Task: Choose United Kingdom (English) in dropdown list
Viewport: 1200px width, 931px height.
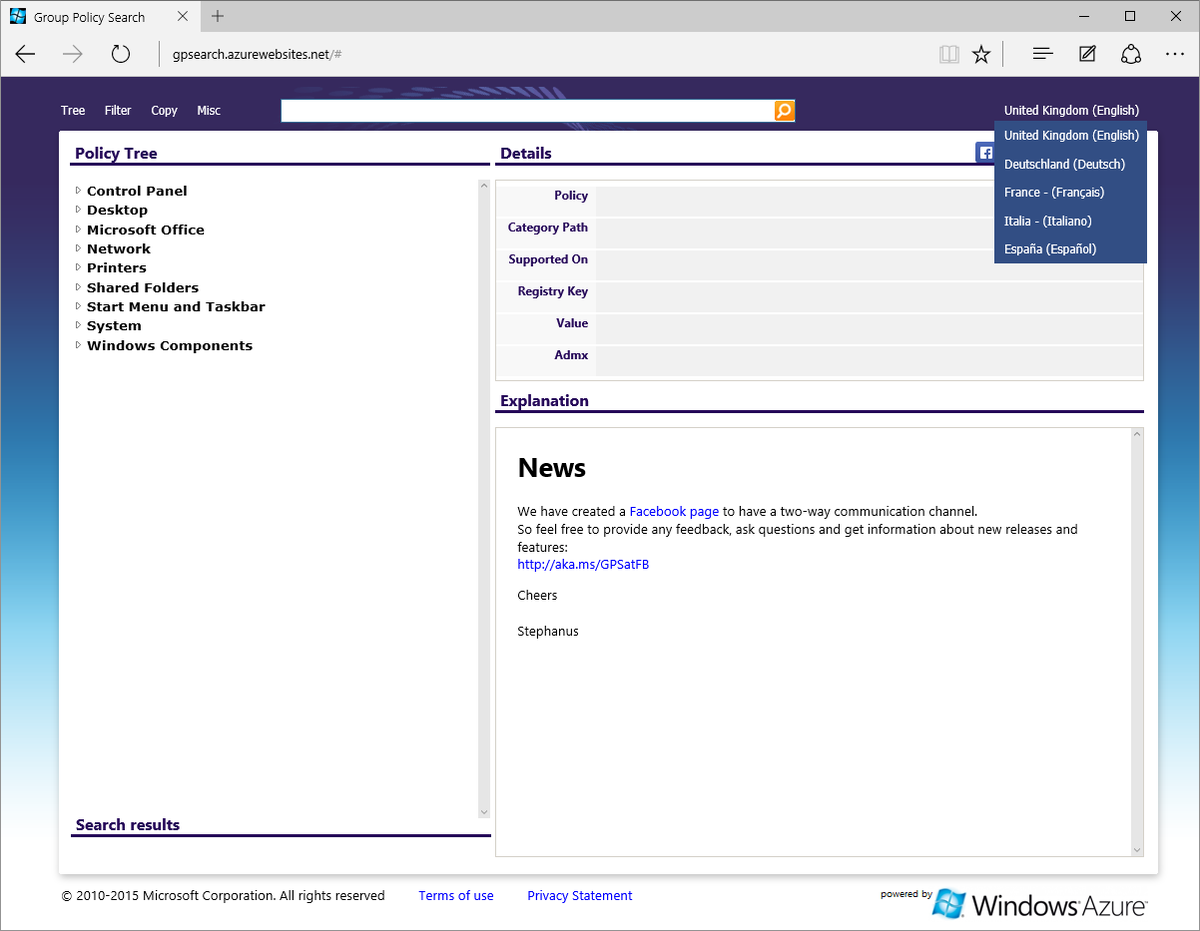Action: pos(1070,135)
